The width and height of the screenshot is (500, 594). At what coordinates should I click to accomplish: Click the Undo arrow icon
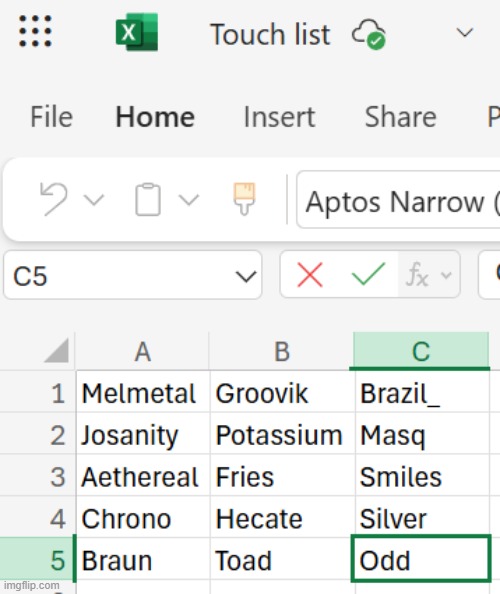pyautogui.click(x=54, y=199)
